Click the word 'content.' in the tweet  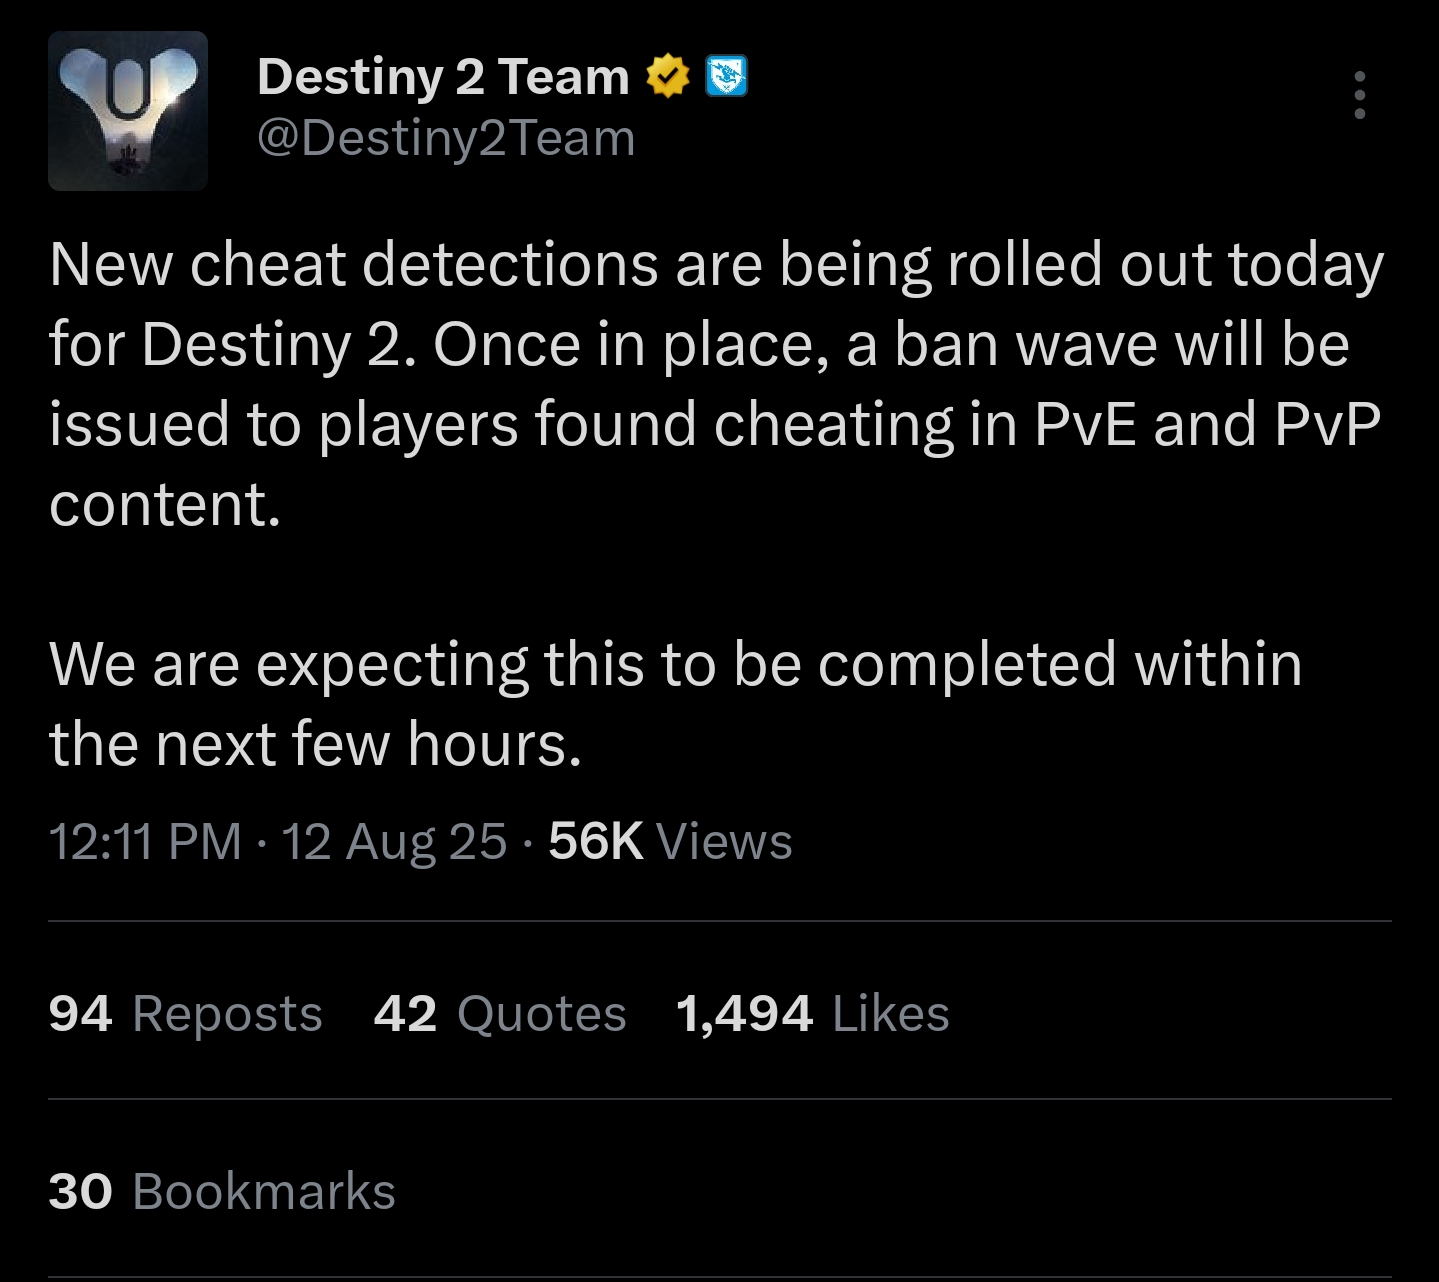click(165, 504)
